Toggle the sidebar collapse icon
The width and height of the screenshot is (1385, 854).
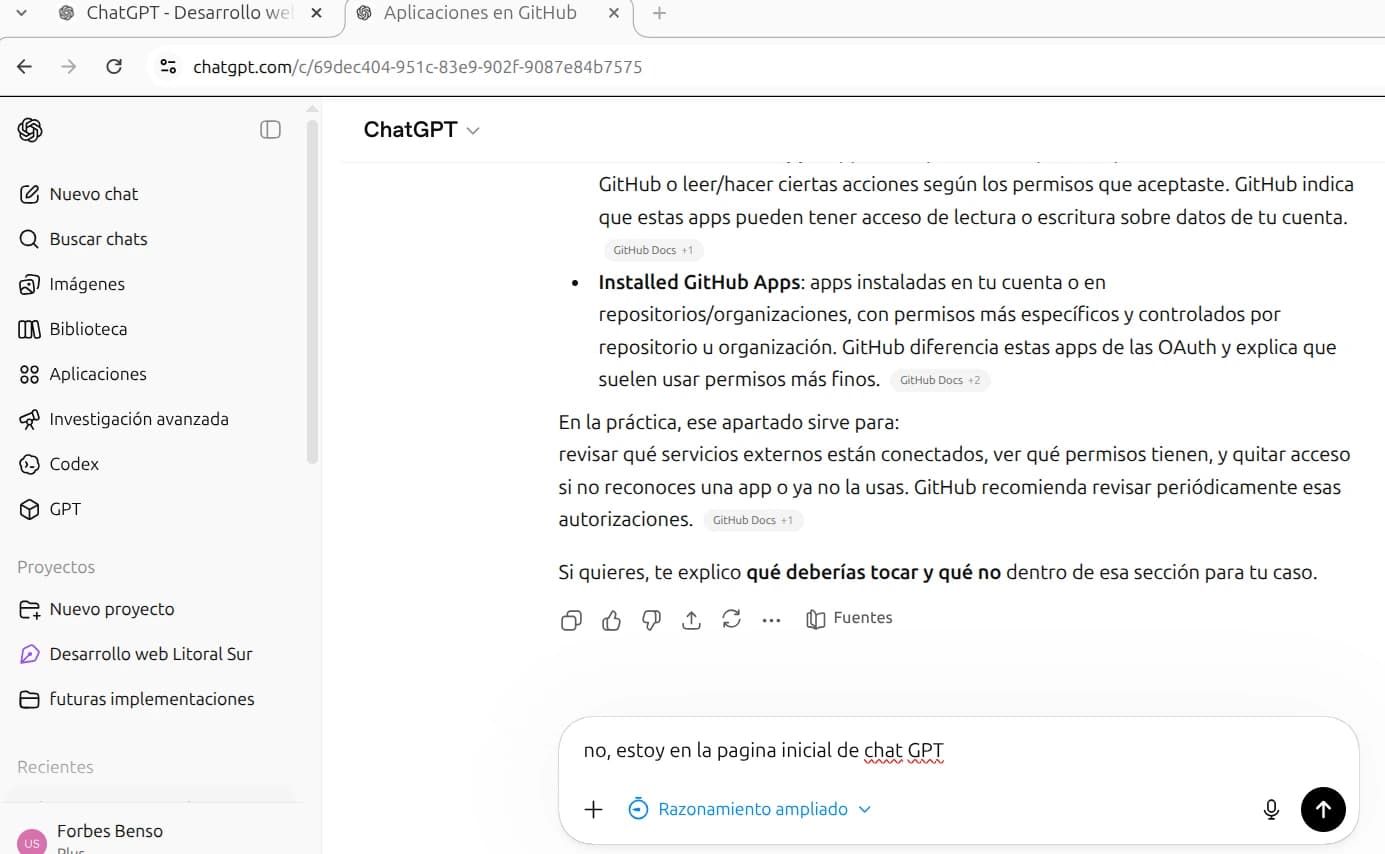[x=270, y=130]
